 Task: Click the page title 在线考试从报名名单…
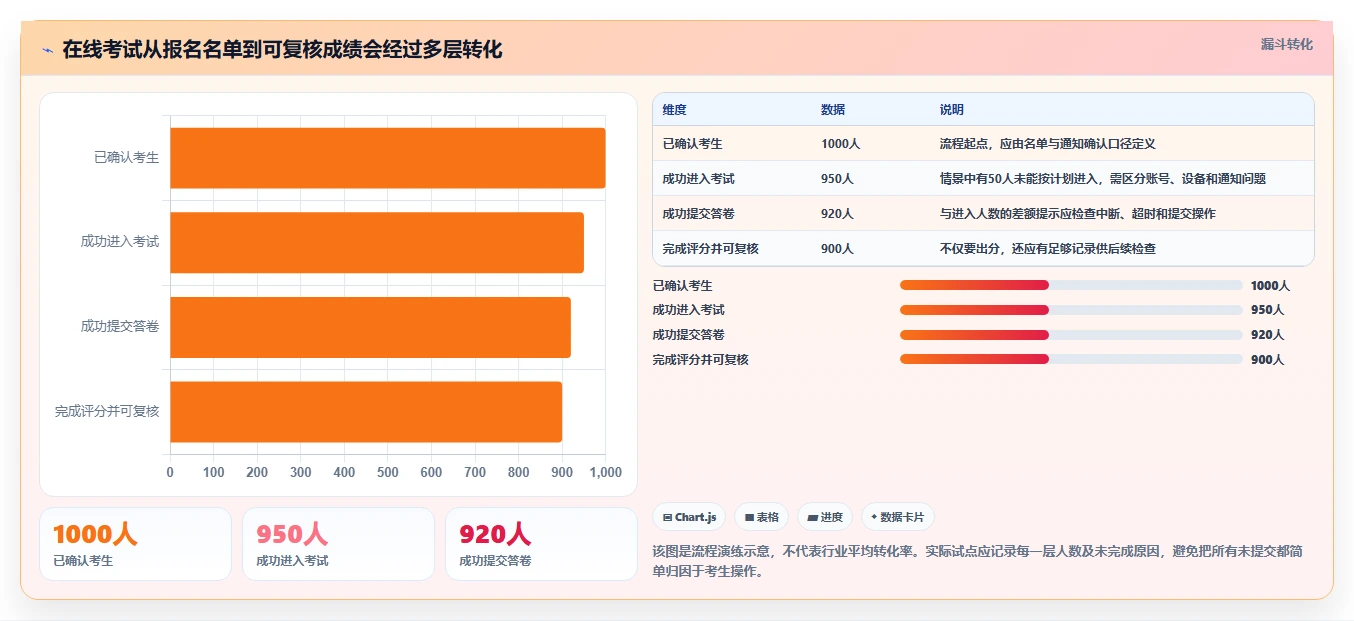[282, 50]
